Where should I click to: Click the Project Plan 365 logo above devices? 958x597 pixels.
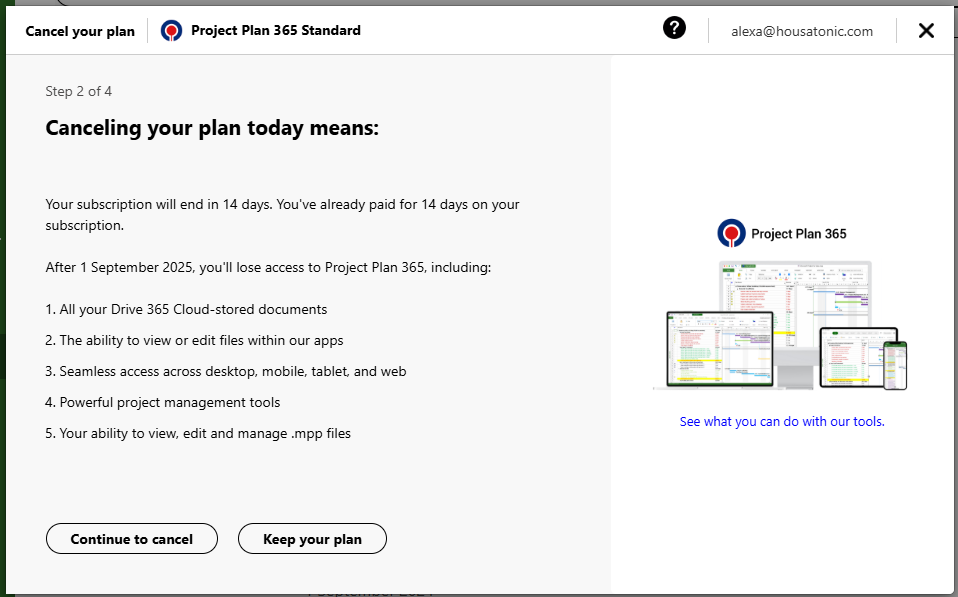(782, 233)
